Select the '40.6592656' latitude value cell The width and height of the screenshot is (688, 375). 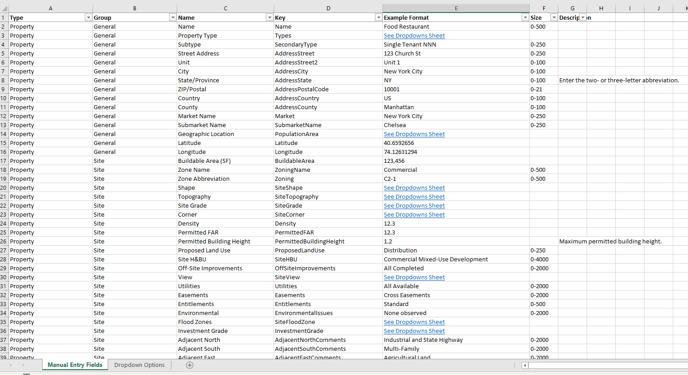point(456,143)
